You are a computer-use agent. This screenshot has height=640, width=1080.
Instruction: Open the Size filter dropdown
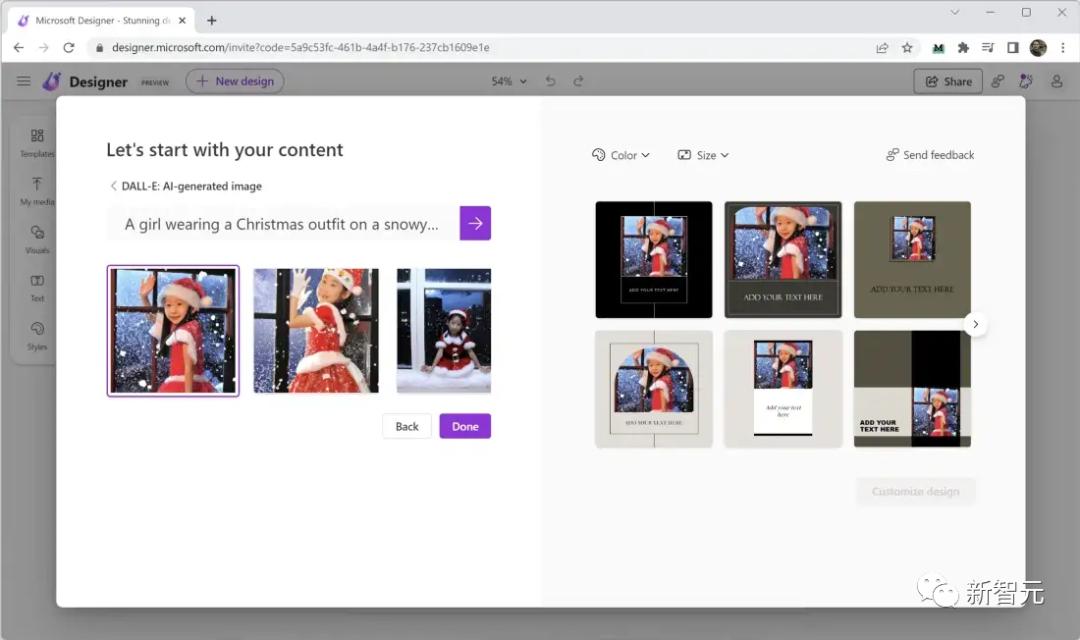pyautogui.click(x=703, y=155)
